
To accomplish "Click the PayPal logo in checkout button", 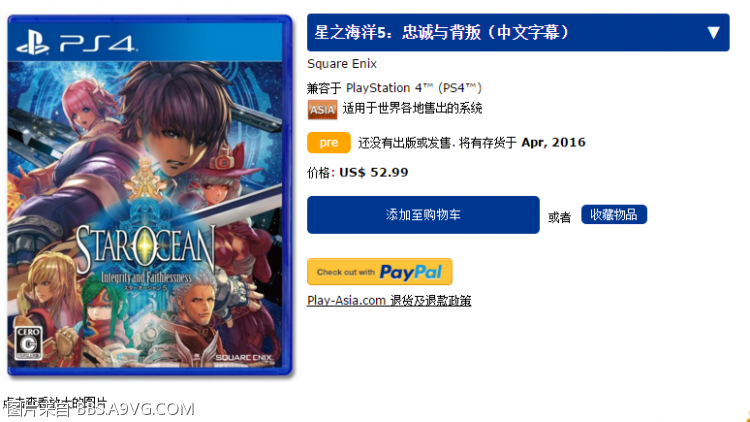I will (410, 272).
